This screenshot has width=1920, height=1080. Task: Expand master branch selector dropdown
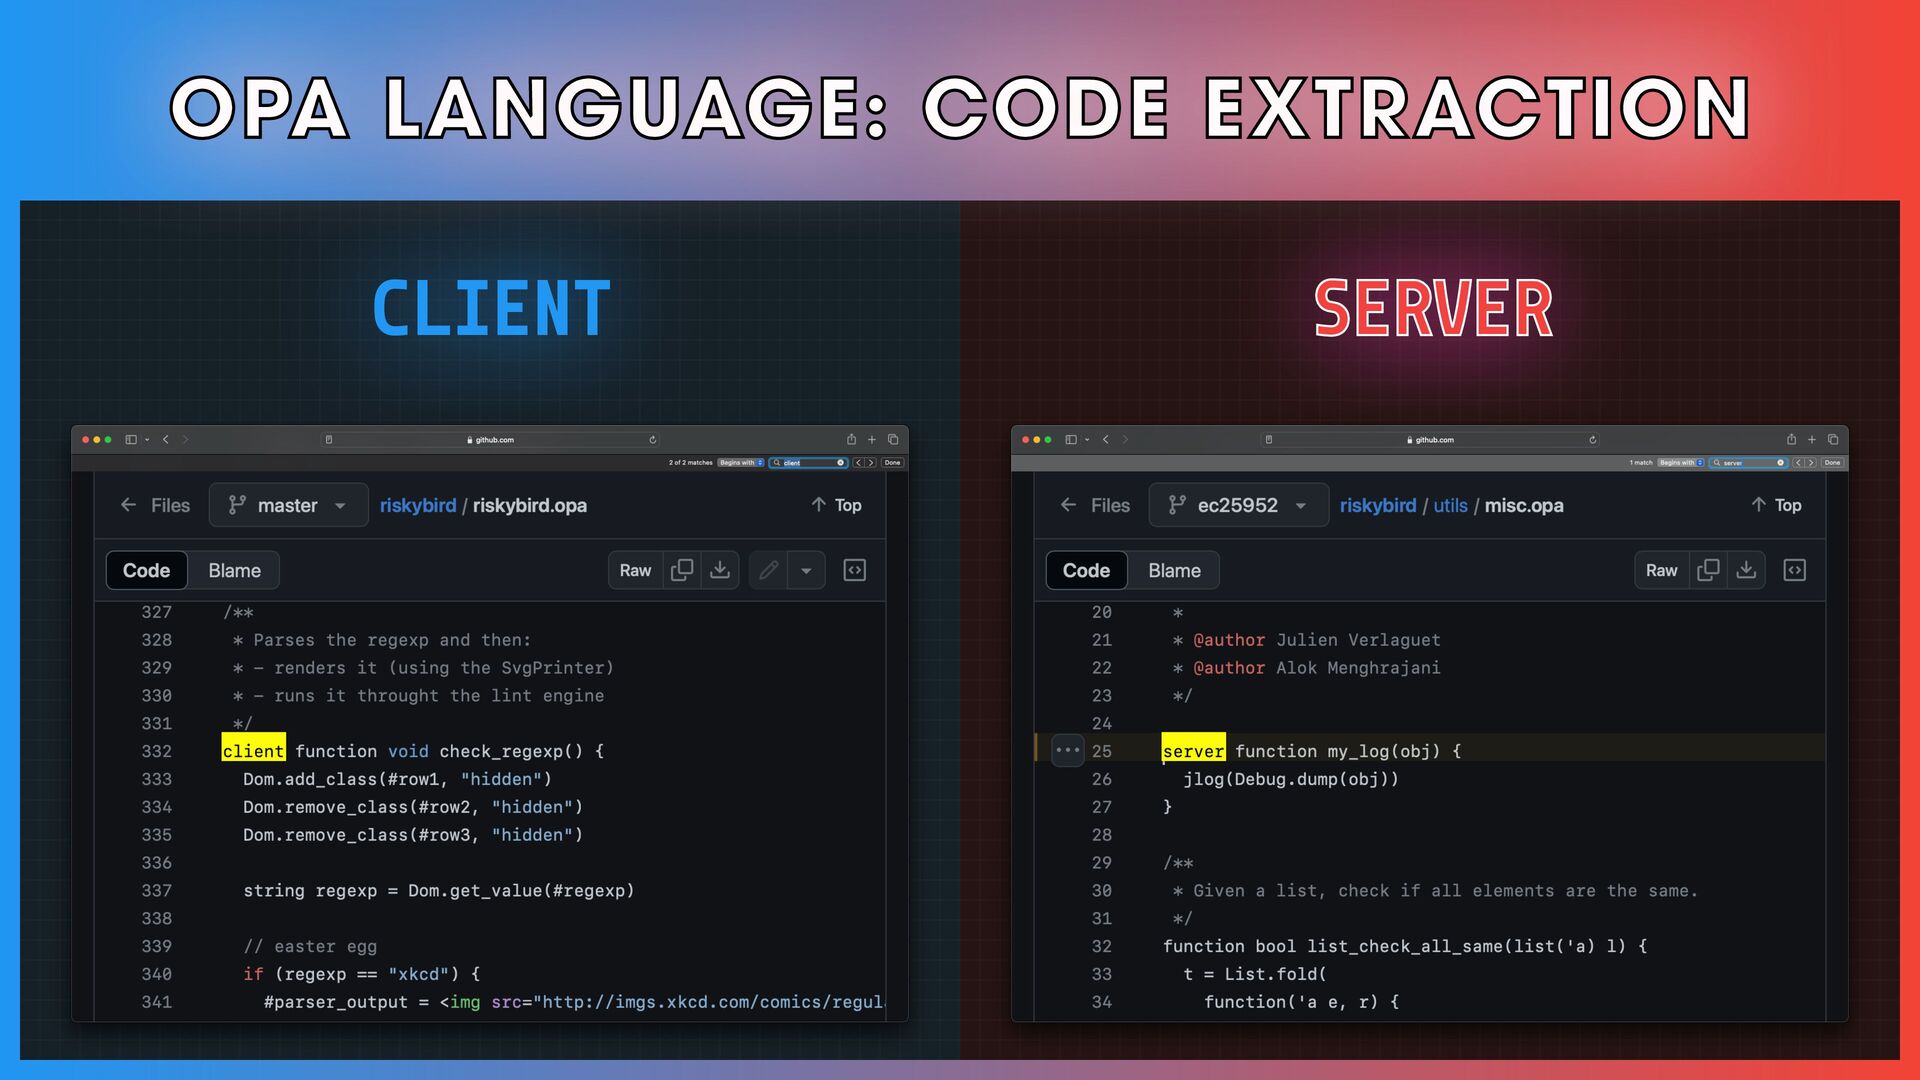(x=288, y=505)
